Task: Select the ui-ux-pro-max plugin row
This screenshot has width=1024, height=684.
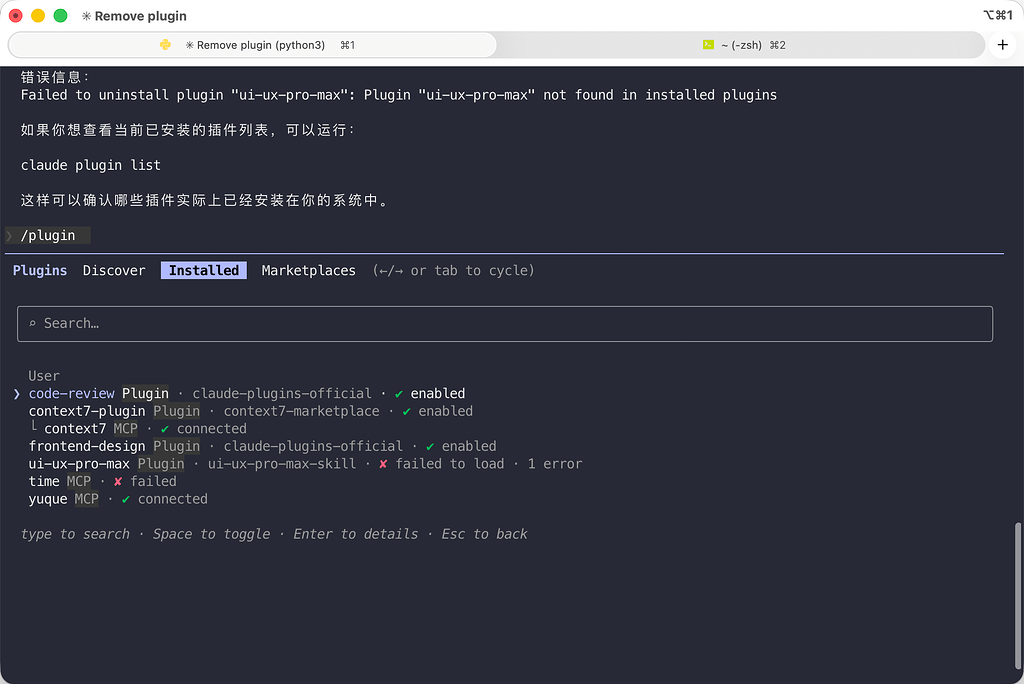Action: pos(305,464)
